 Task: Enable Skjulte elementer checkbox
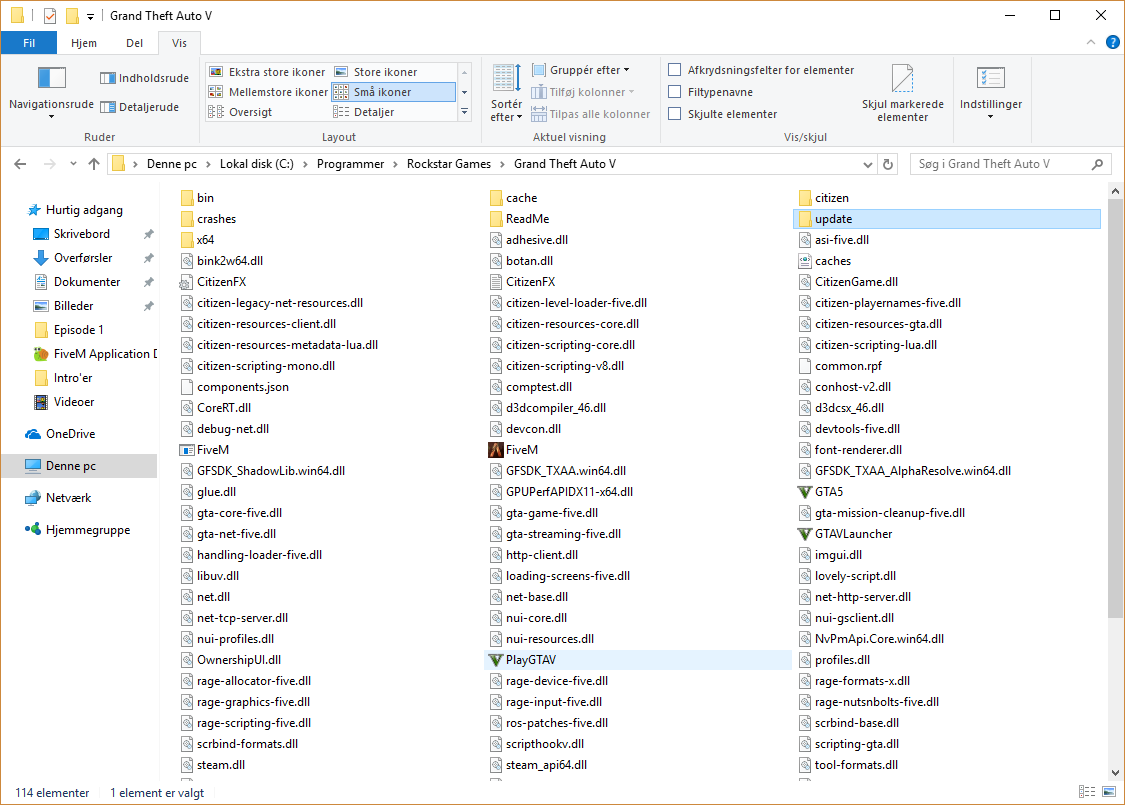(674, 113)
